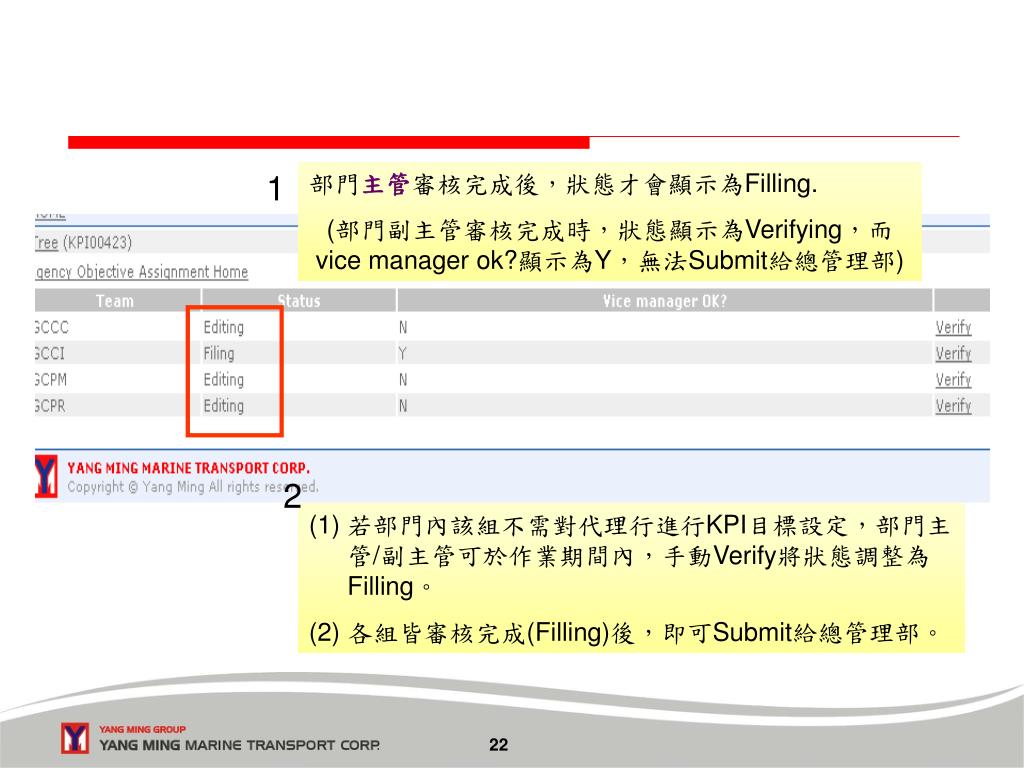Click the Verify link for GCCC row

(953, 327)
